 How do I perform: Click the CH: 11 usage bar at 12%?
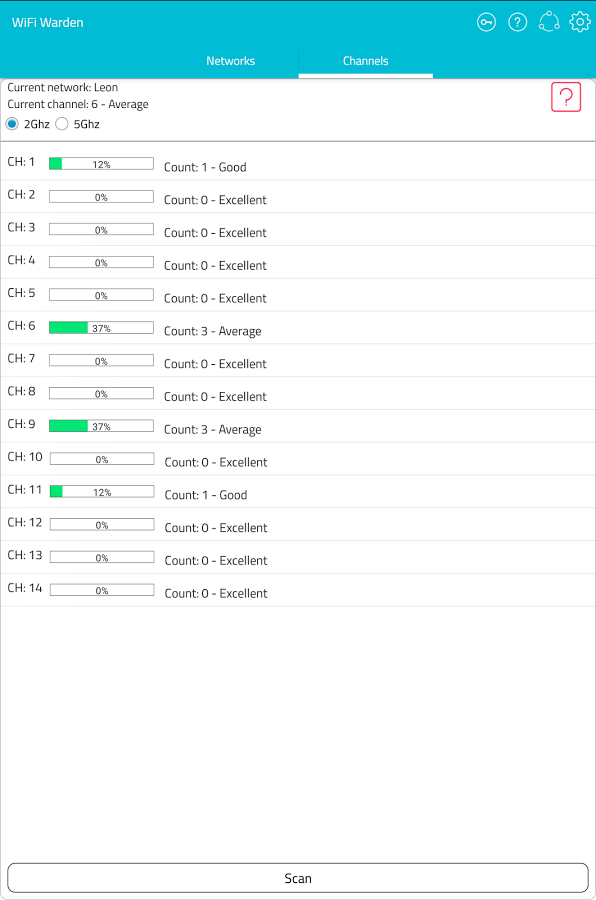click(102, 492)
